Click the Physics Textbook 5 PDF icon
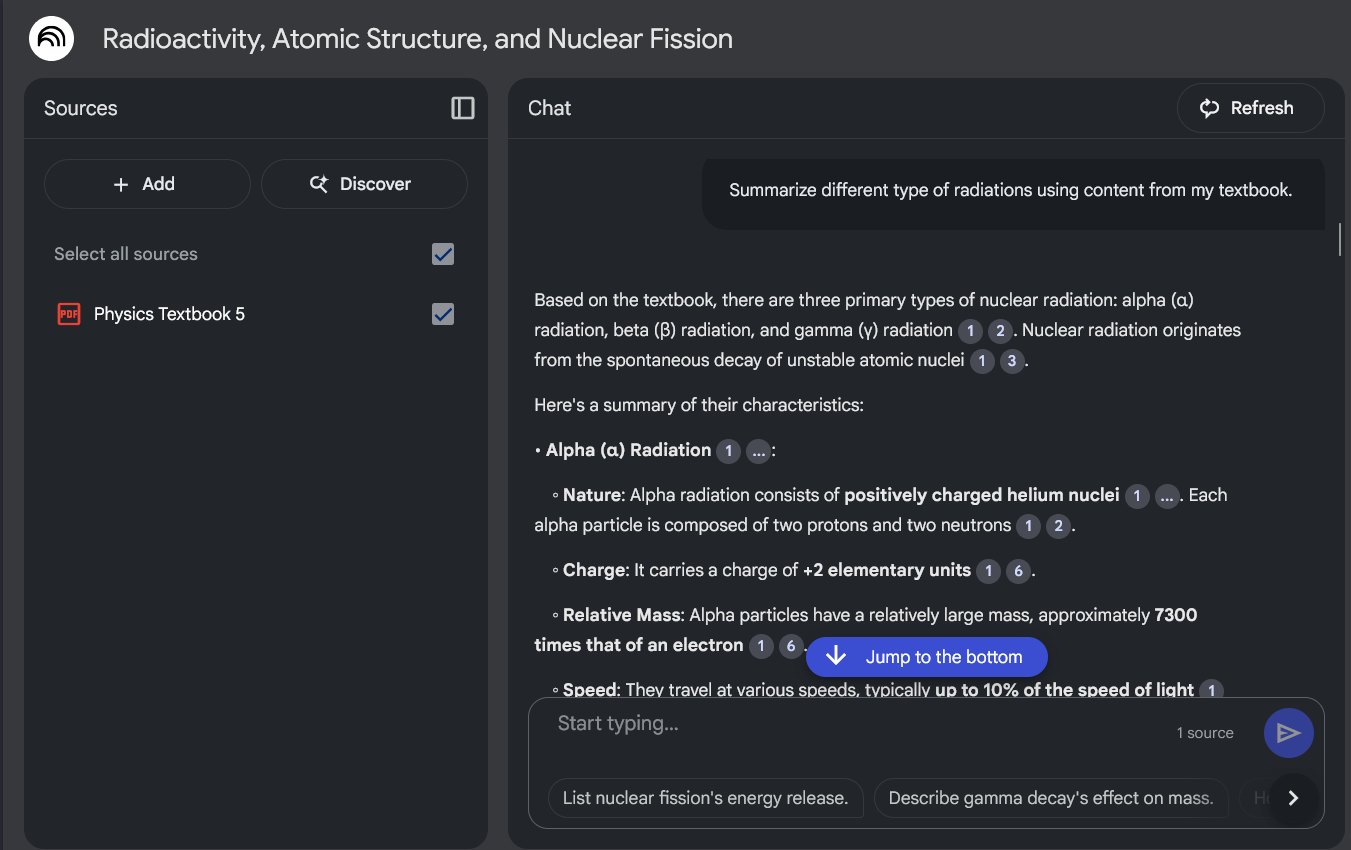1351x850 pixels. pos(68,314)
